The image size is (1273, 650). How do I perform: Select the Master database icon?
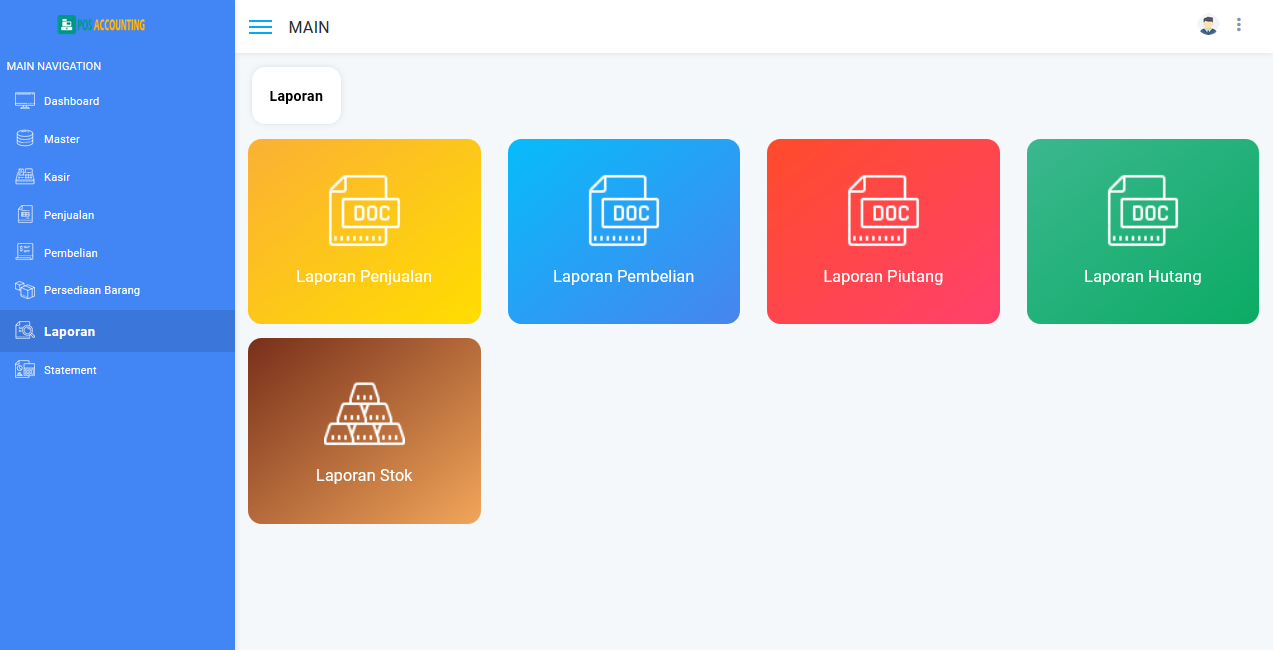[24, 138]
